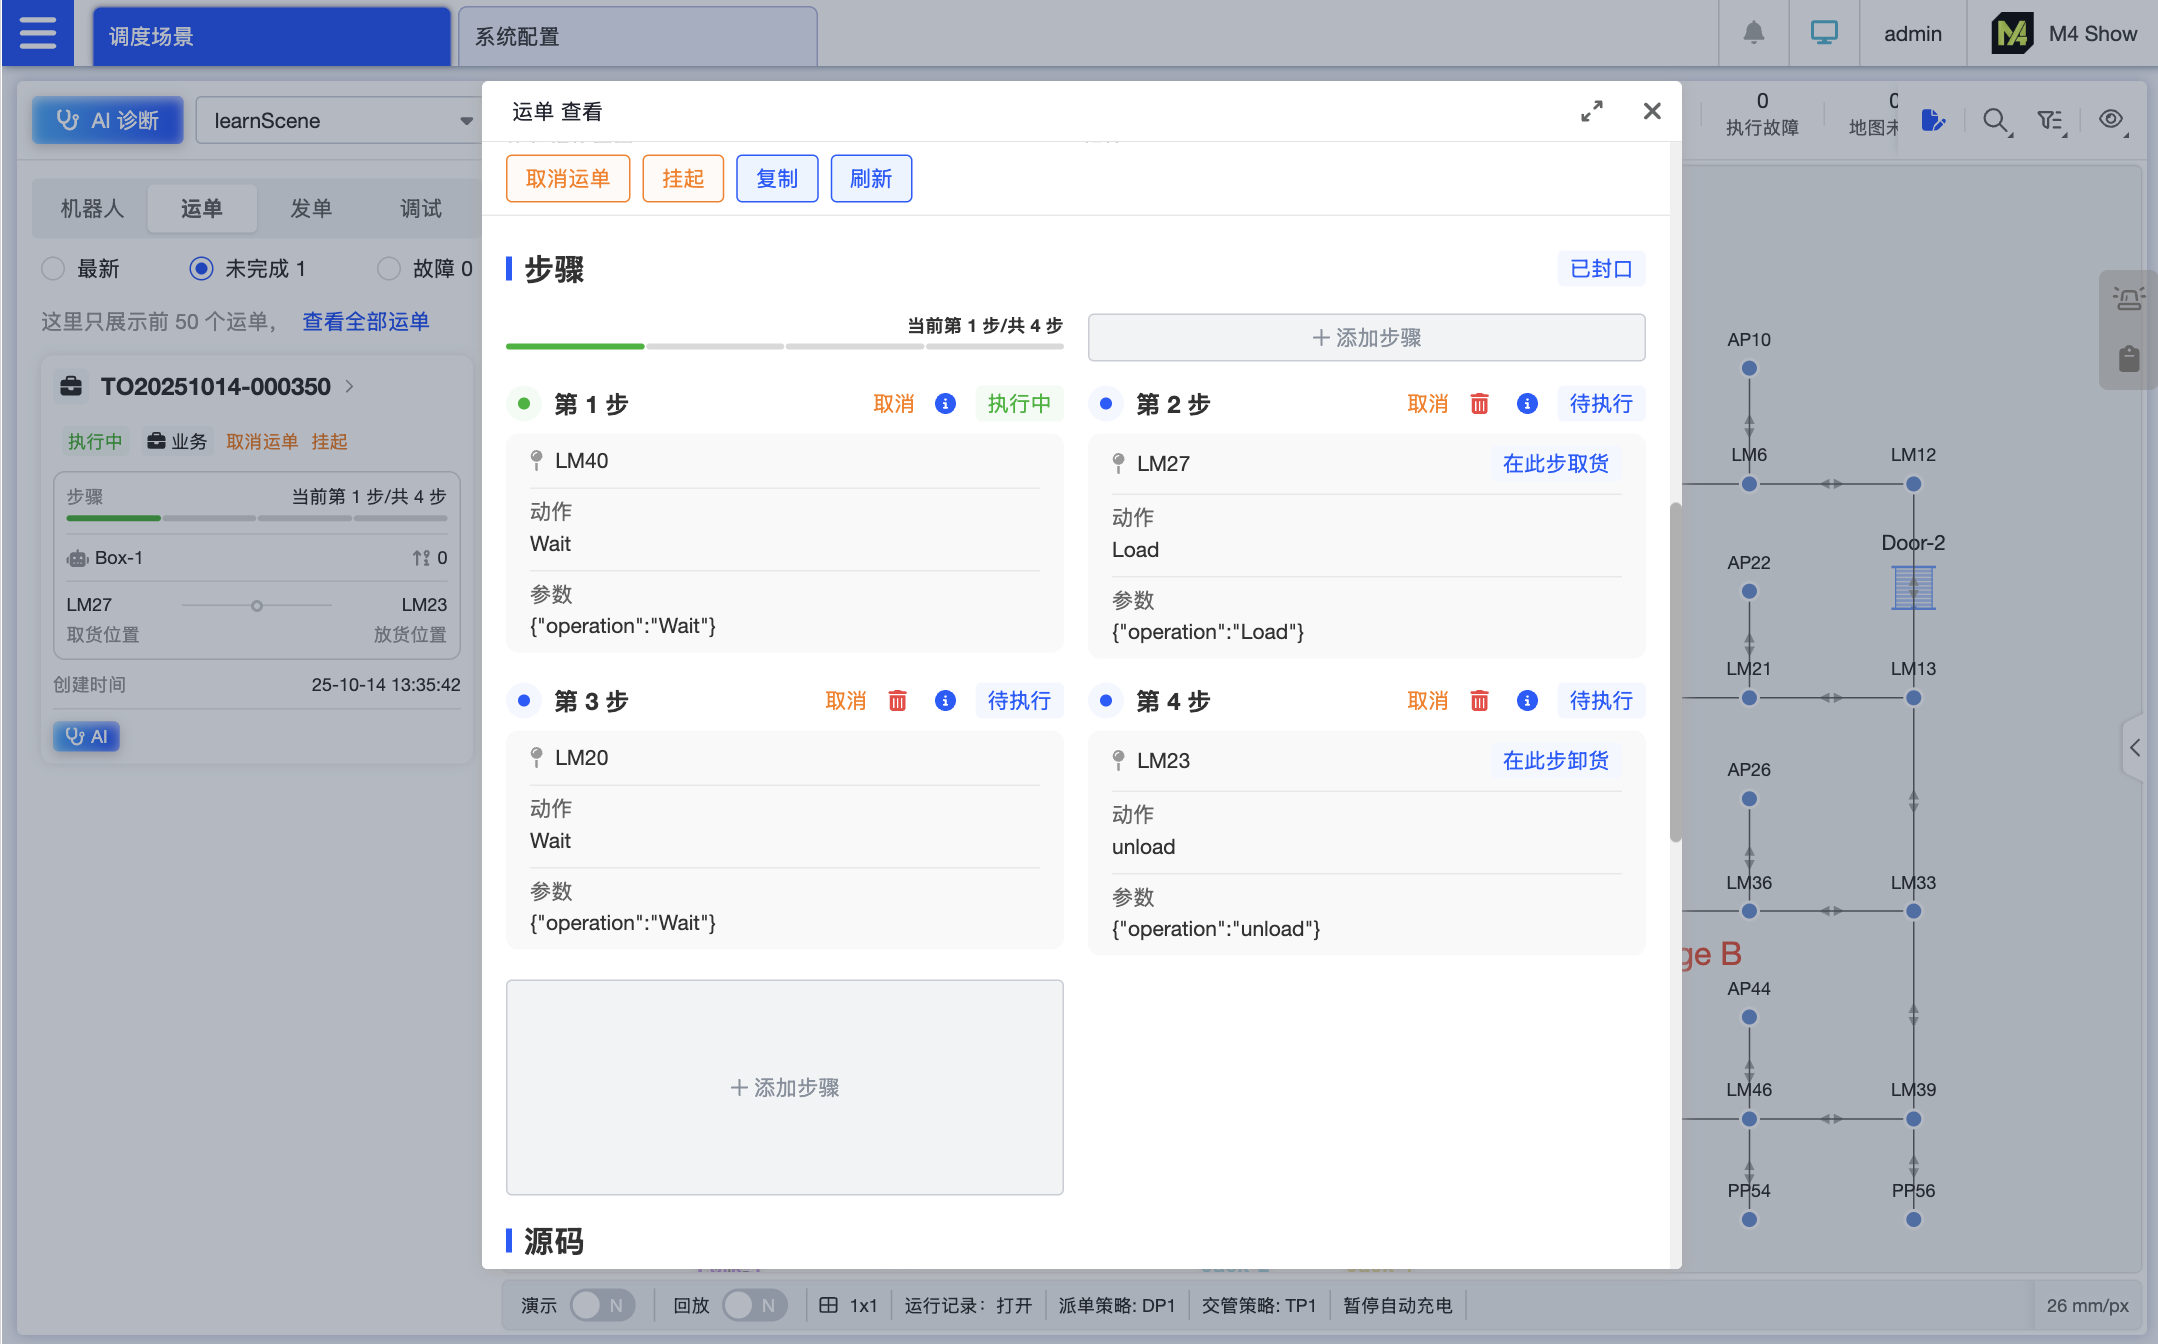Delete step 4 with trash icon
The image size is (2158, 1344).
pyautogui.click(x=1479, y=701)
